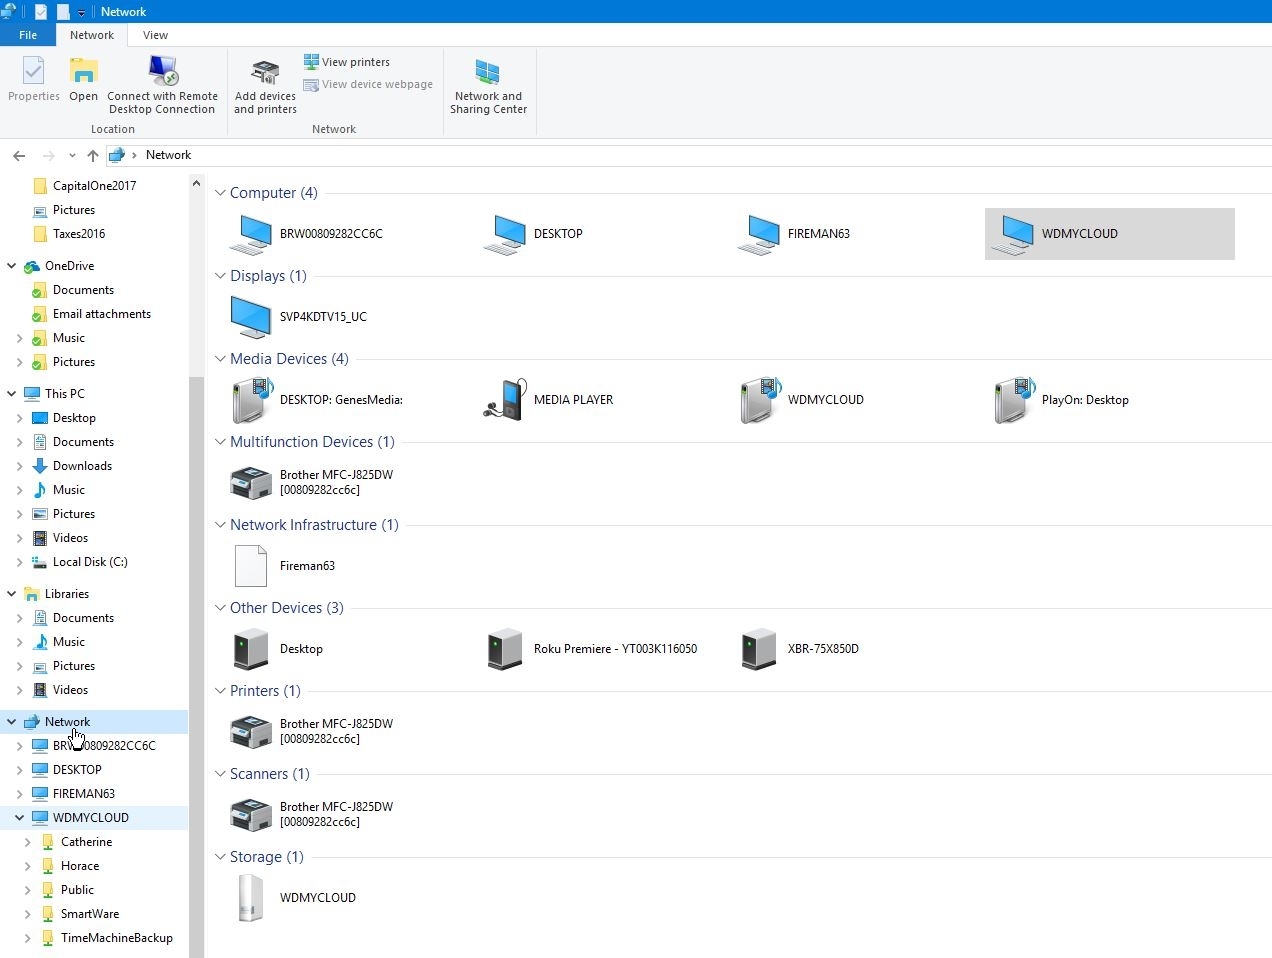
Task: Click the Up one level arrow
Action: [93, 155]
